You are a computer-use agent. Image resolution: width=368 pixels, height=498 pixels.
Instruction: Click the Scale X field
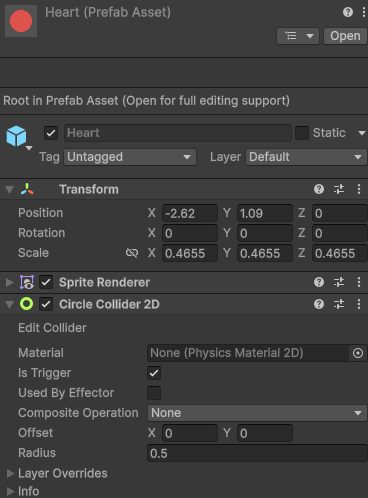[190, 253]
